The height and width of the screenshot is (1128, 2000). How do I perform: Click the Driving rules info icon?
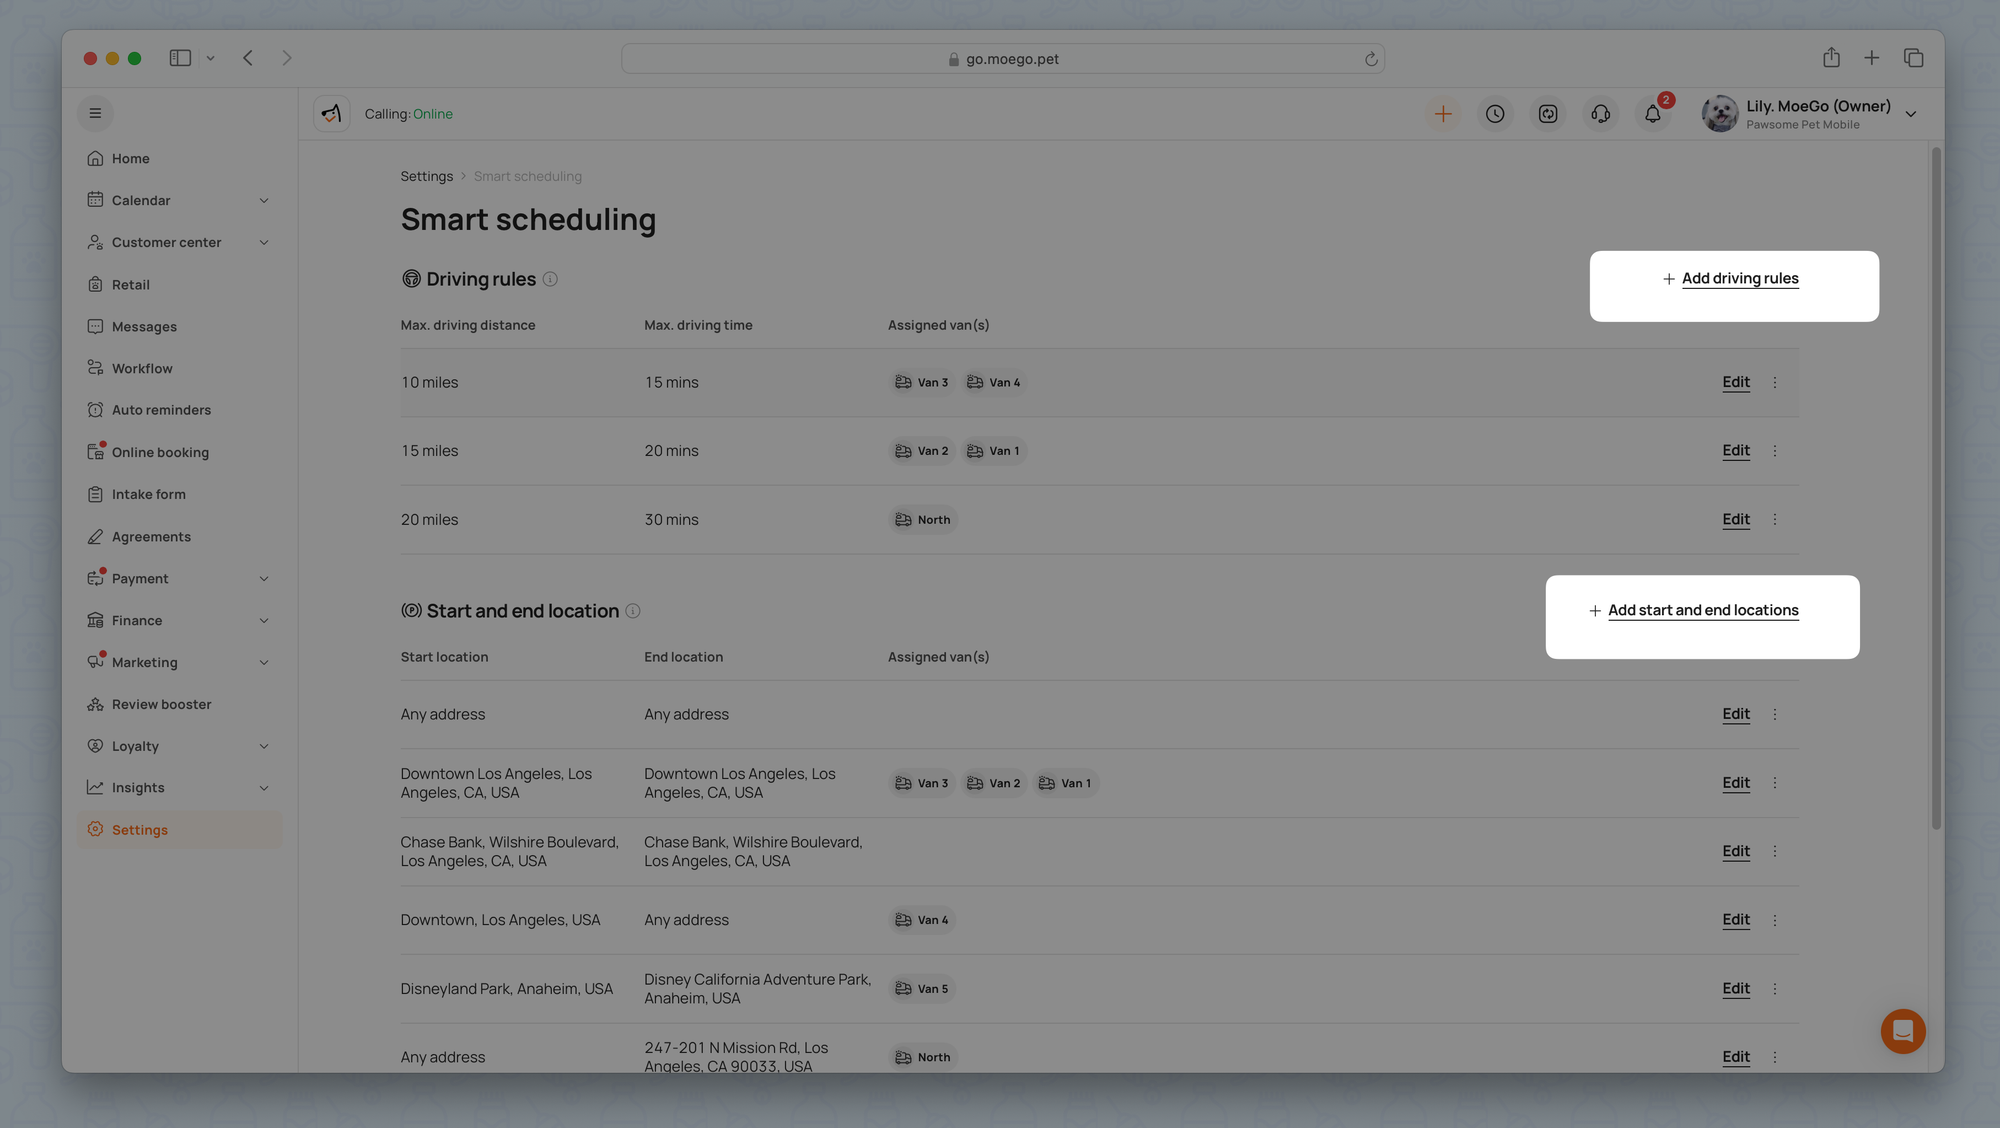click(550, 279)
